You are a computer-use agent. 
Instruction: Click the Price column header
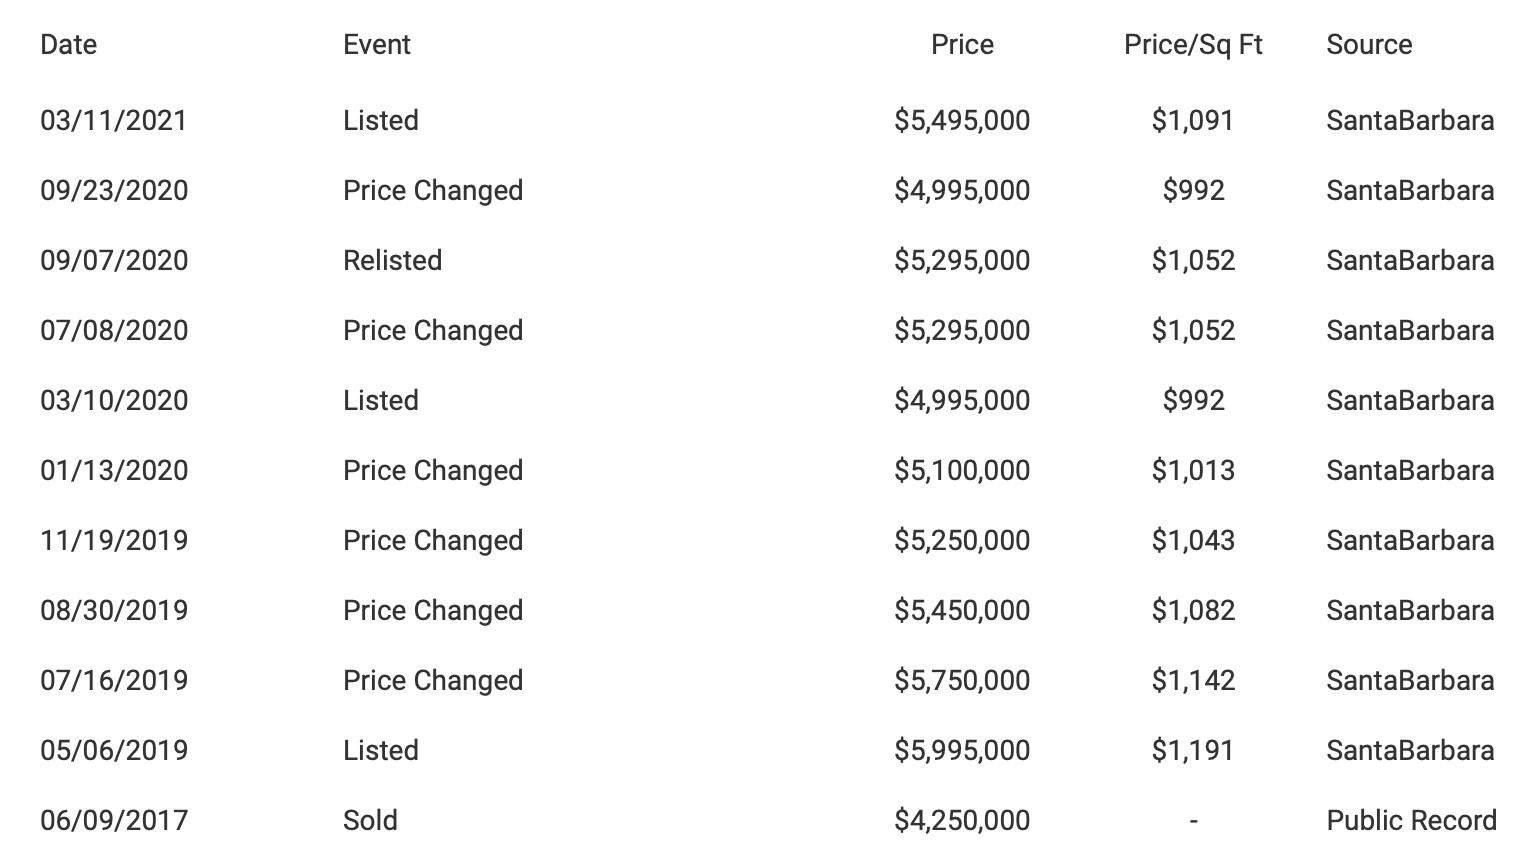click(x=962, y=45)
